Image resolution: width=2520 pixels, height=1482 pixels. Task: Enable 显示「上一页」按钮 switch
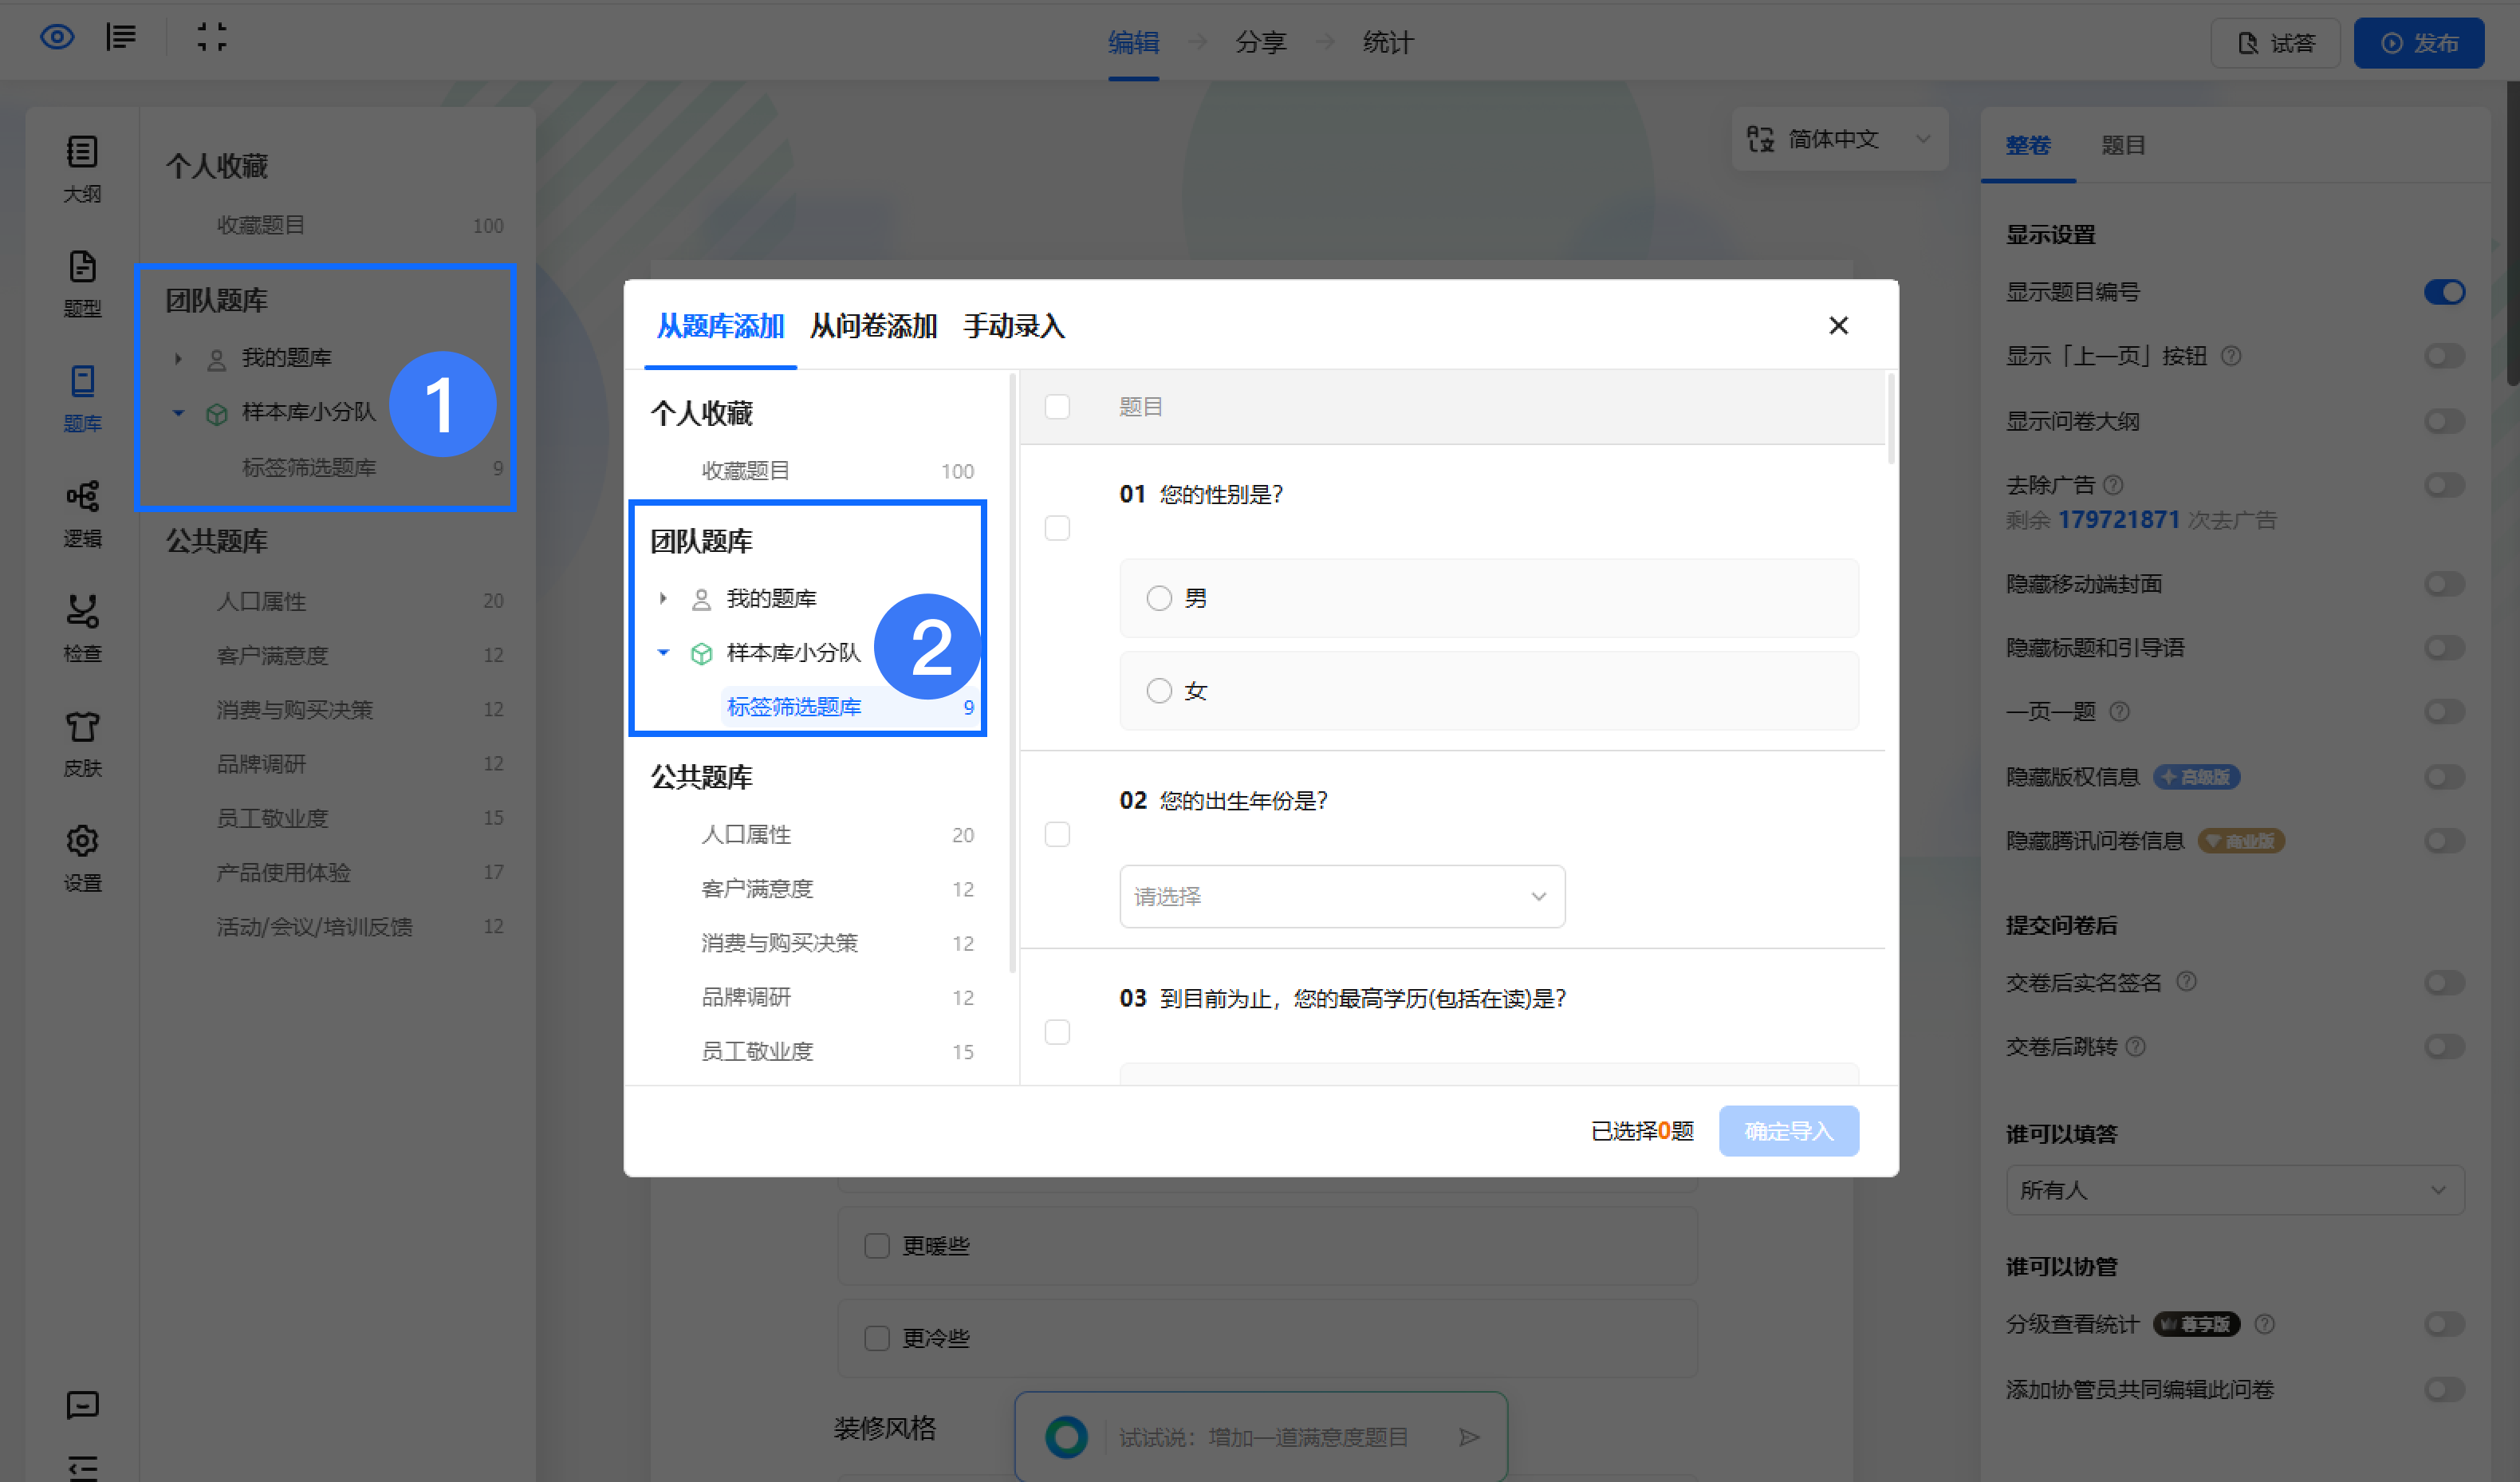[x=2444, y=356]
